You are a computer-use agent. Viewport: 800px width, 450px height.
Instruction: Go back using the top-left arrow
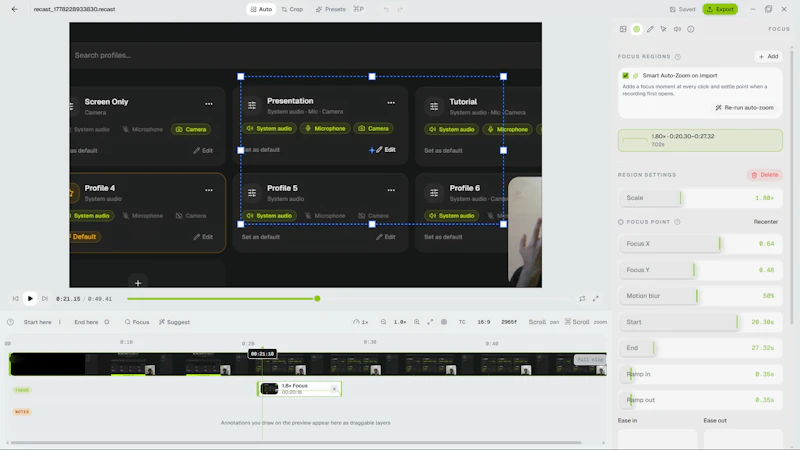pos(14,9)
